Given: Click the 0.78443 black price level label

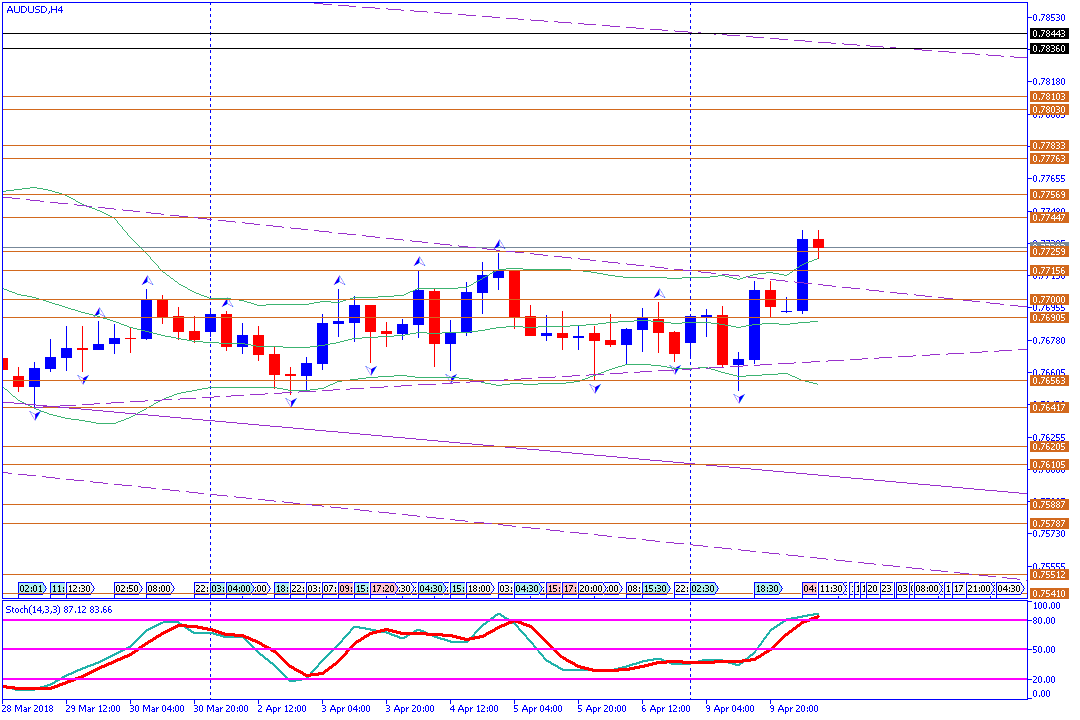Looking at the screenshot, I should [1048, 34].
